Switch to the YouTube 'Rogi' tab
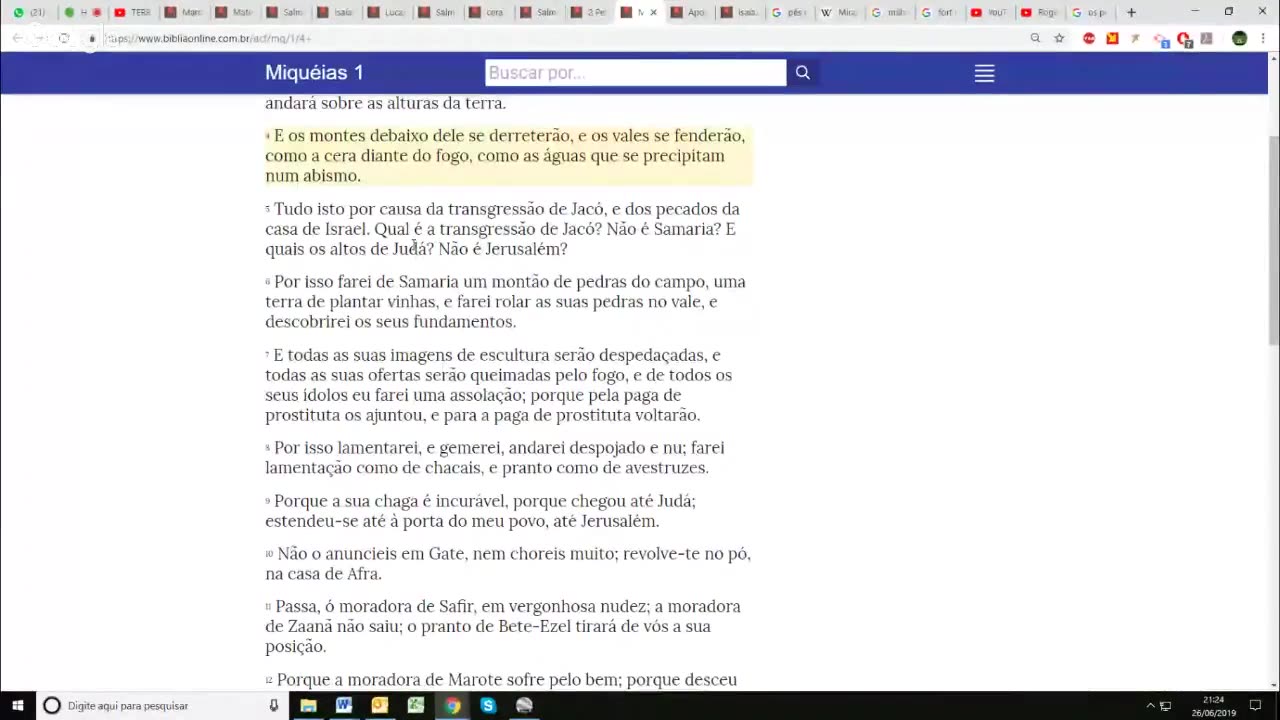1280x720 pixels. [1040, 12]
